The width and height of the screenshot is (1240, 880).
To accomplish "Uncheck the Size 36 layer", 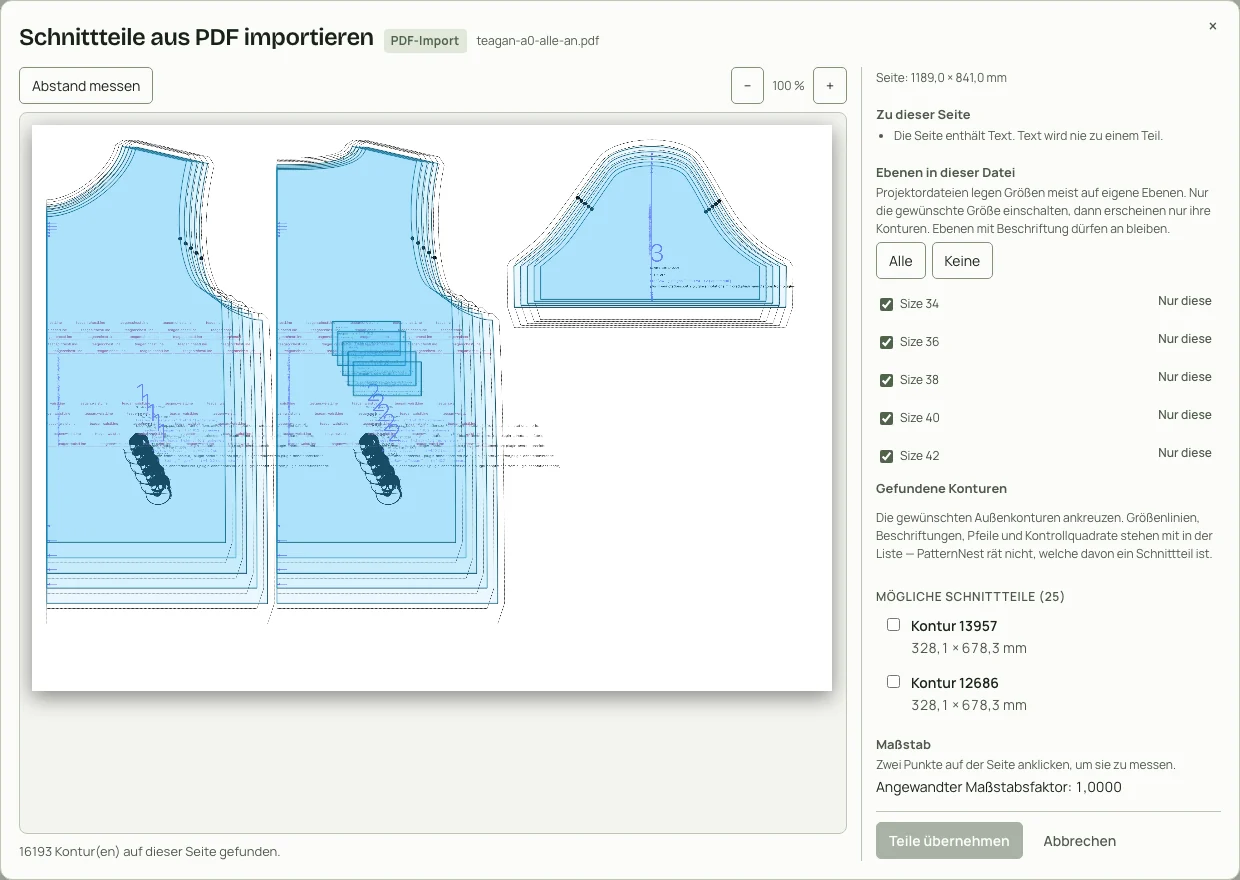I will 886,342.
